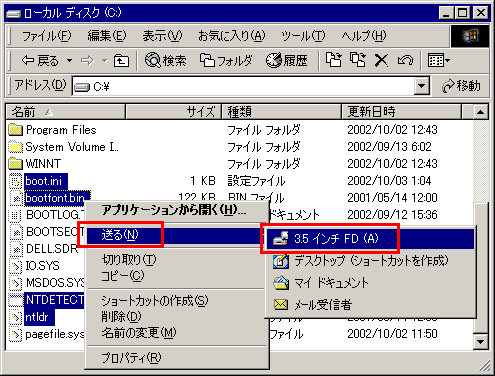Click the IO.SYS file icon
This screenshot has height=376, width=495.
coord(15,266)
